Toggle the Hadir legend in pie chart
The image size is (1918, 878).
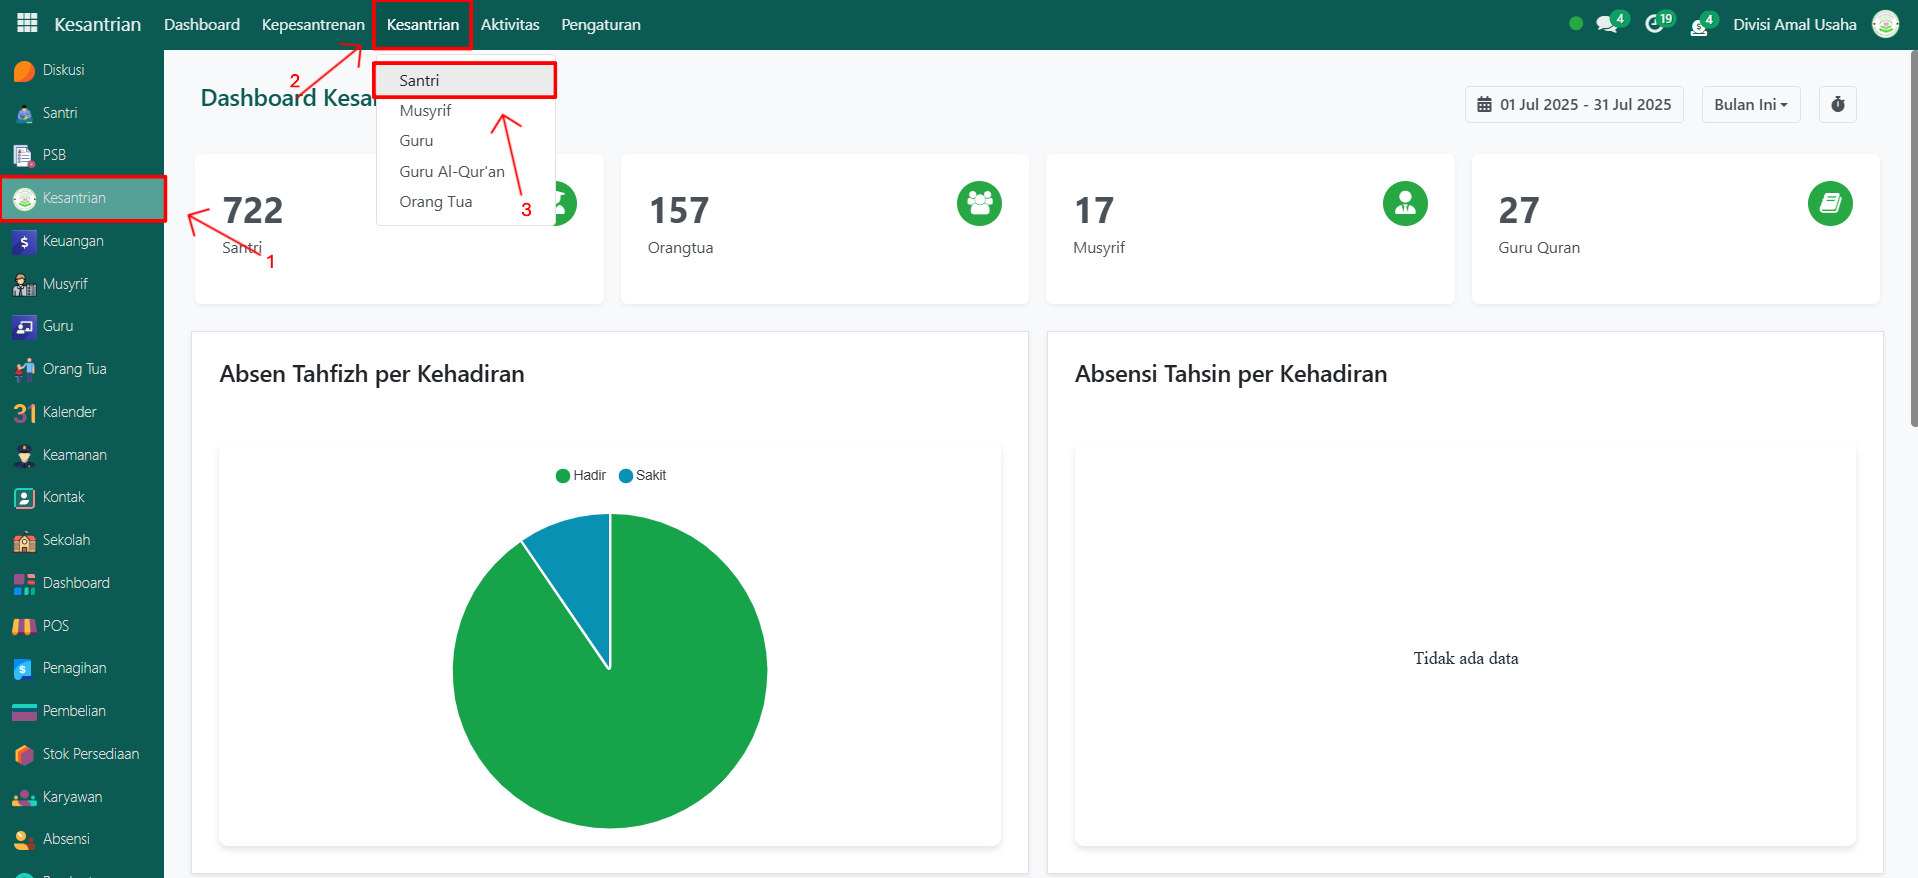pyautogui.click(x=581, y=476)
